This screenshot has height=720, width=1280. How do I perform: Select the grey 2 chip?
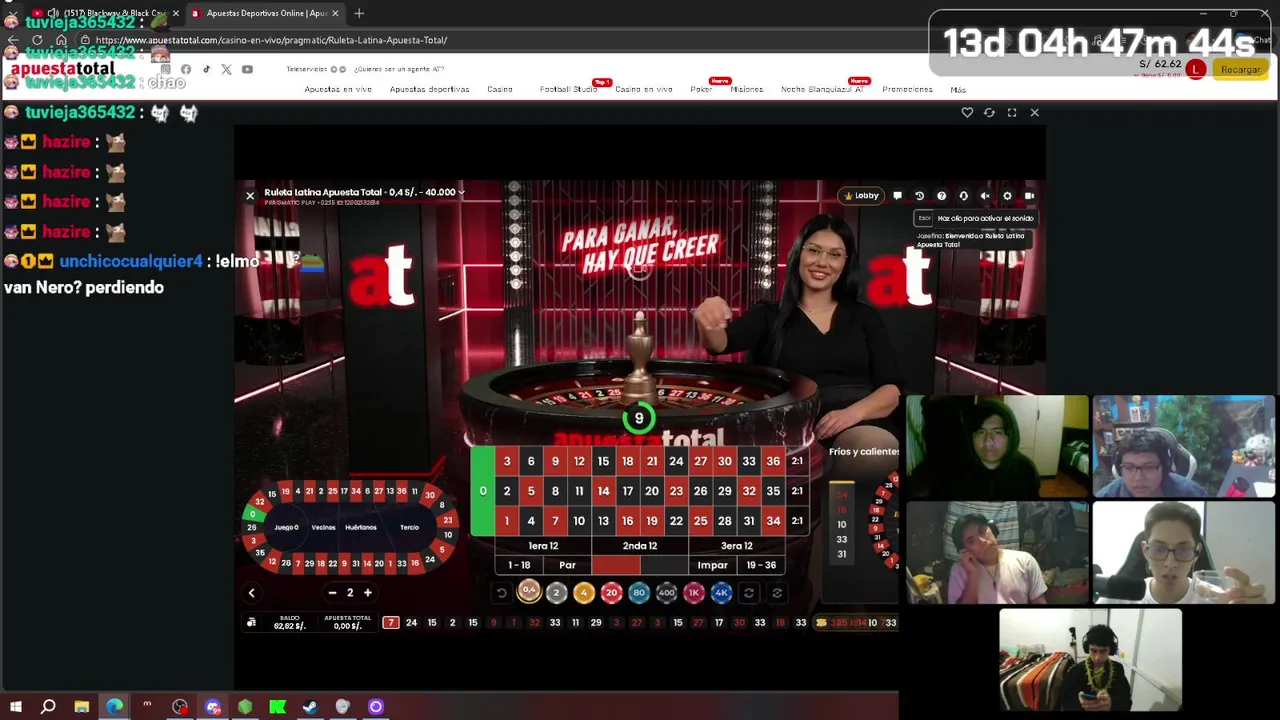pyautogui.click(x=556, y=593)
